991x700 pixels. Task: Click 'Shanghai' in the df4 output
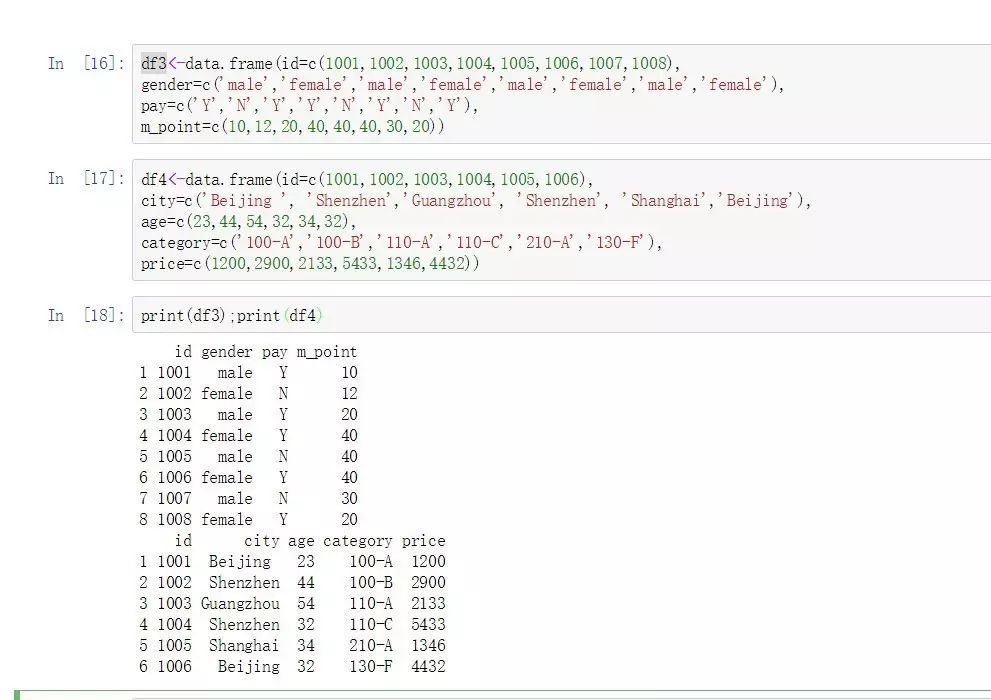pyautogui.click(x=244, y=645)
